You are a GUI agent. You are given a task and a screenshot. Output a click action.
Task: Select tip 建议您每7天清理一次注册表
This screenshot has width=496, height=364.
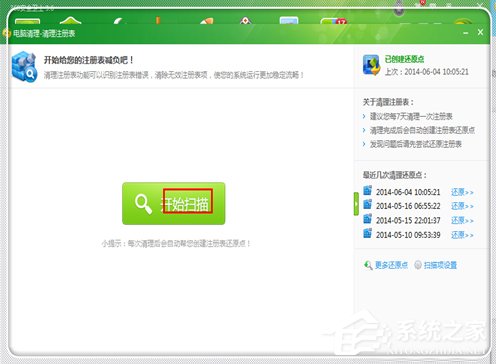(411, 117)
